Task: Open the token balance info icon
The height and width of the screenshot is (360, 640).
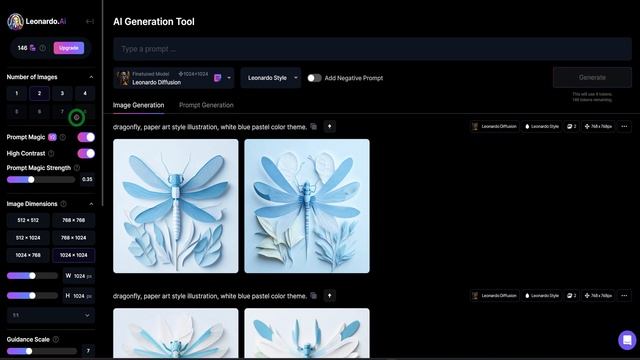Action: [x=42, y=48]
